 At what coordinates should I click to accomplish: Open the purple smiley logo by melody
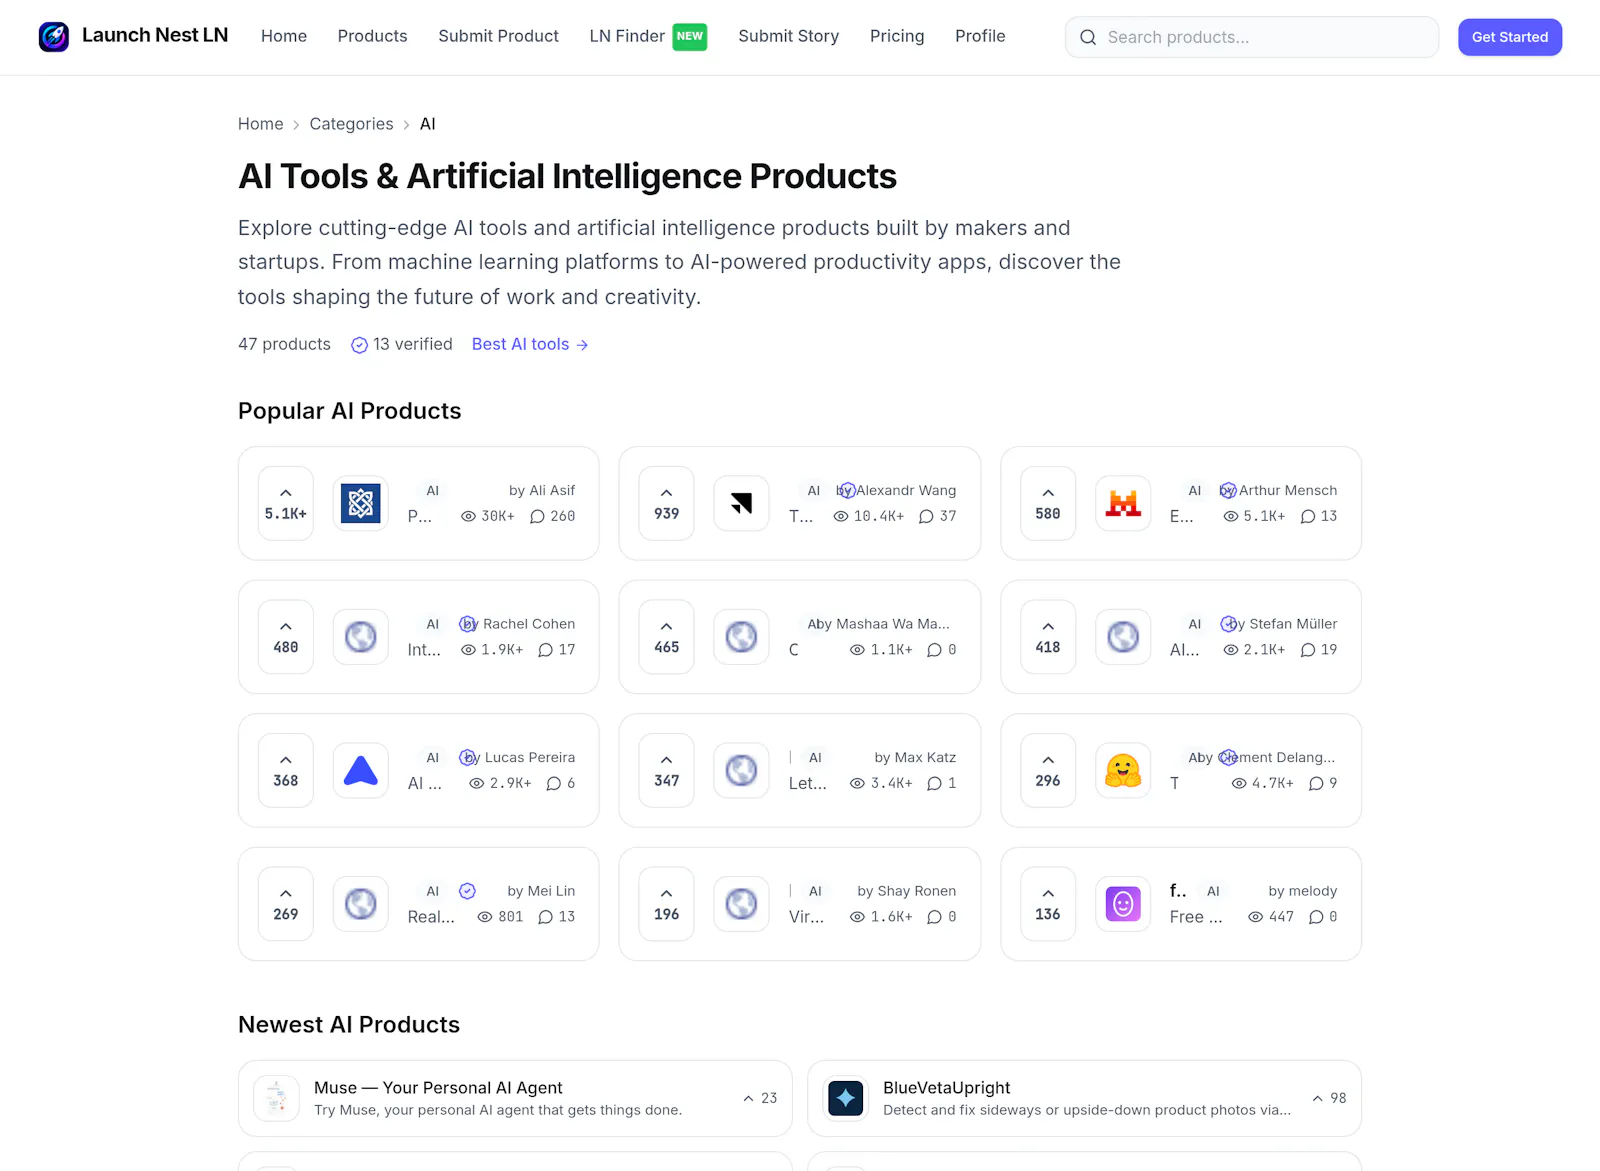coord(1123,904)
